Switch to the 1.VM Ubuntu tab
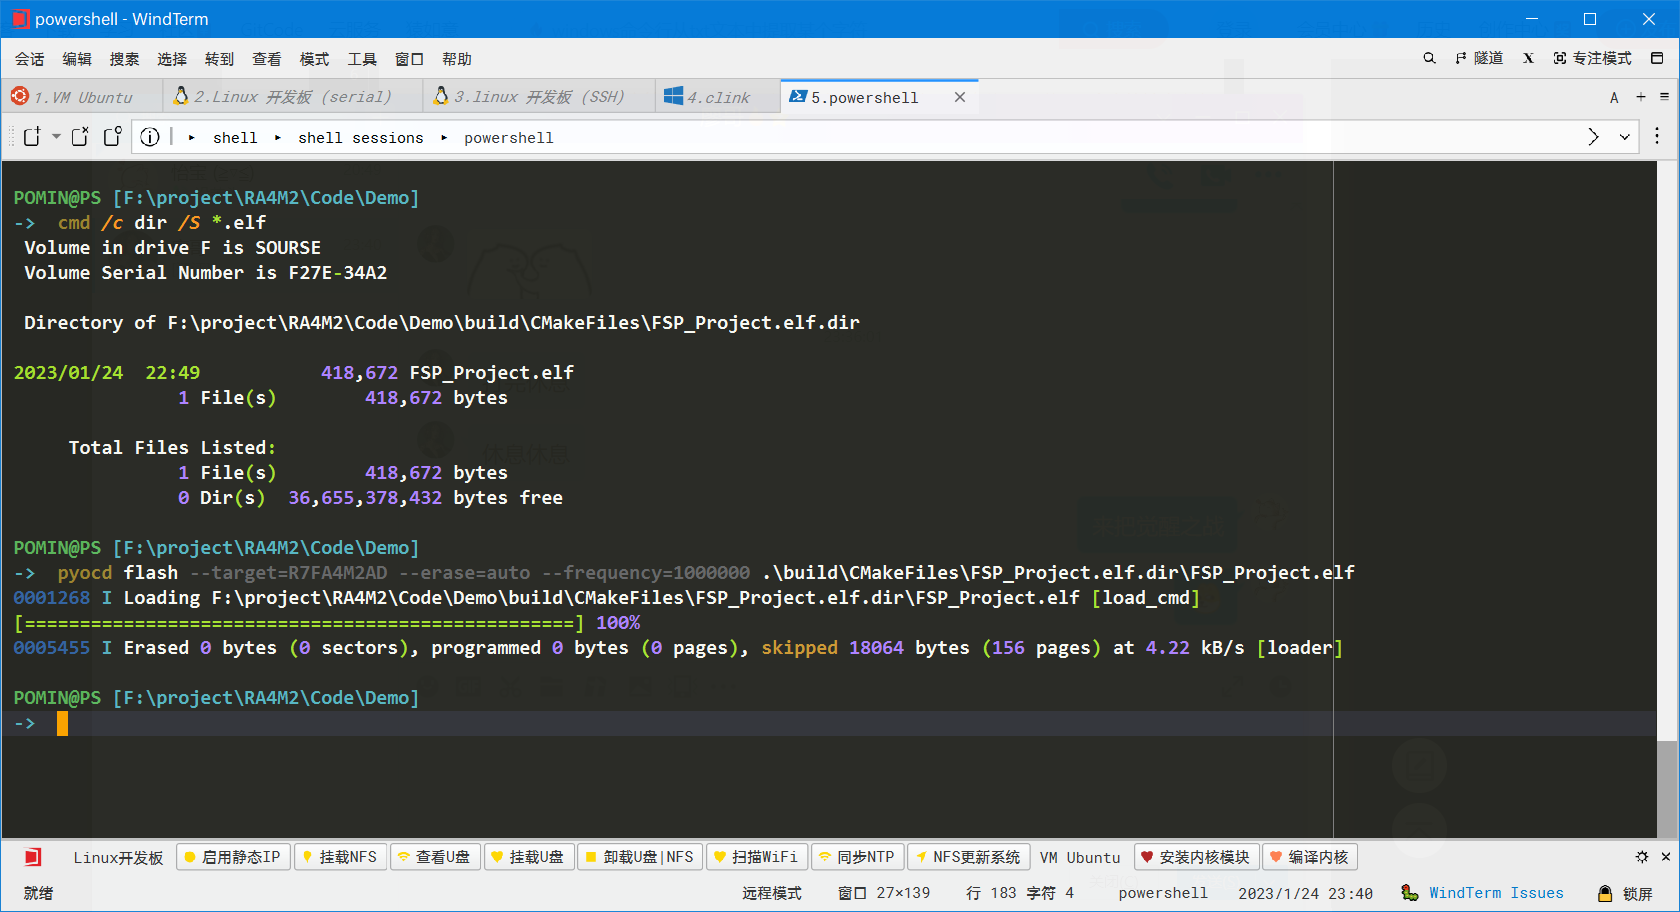 [81, 97]
